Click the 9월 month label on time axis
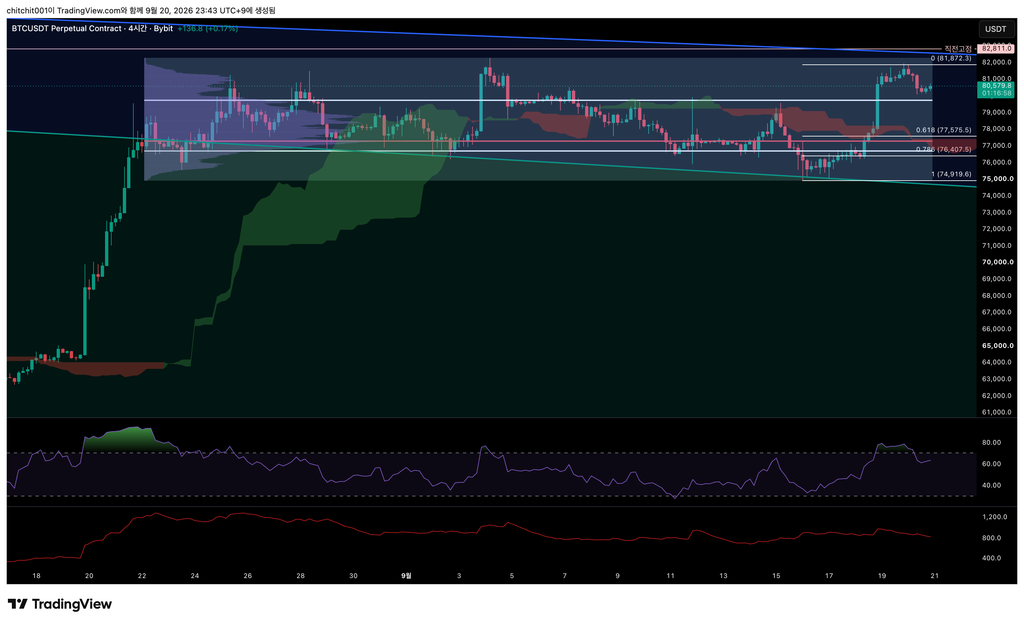Viewport: 1024px width, 624px height. pos(406,576)
